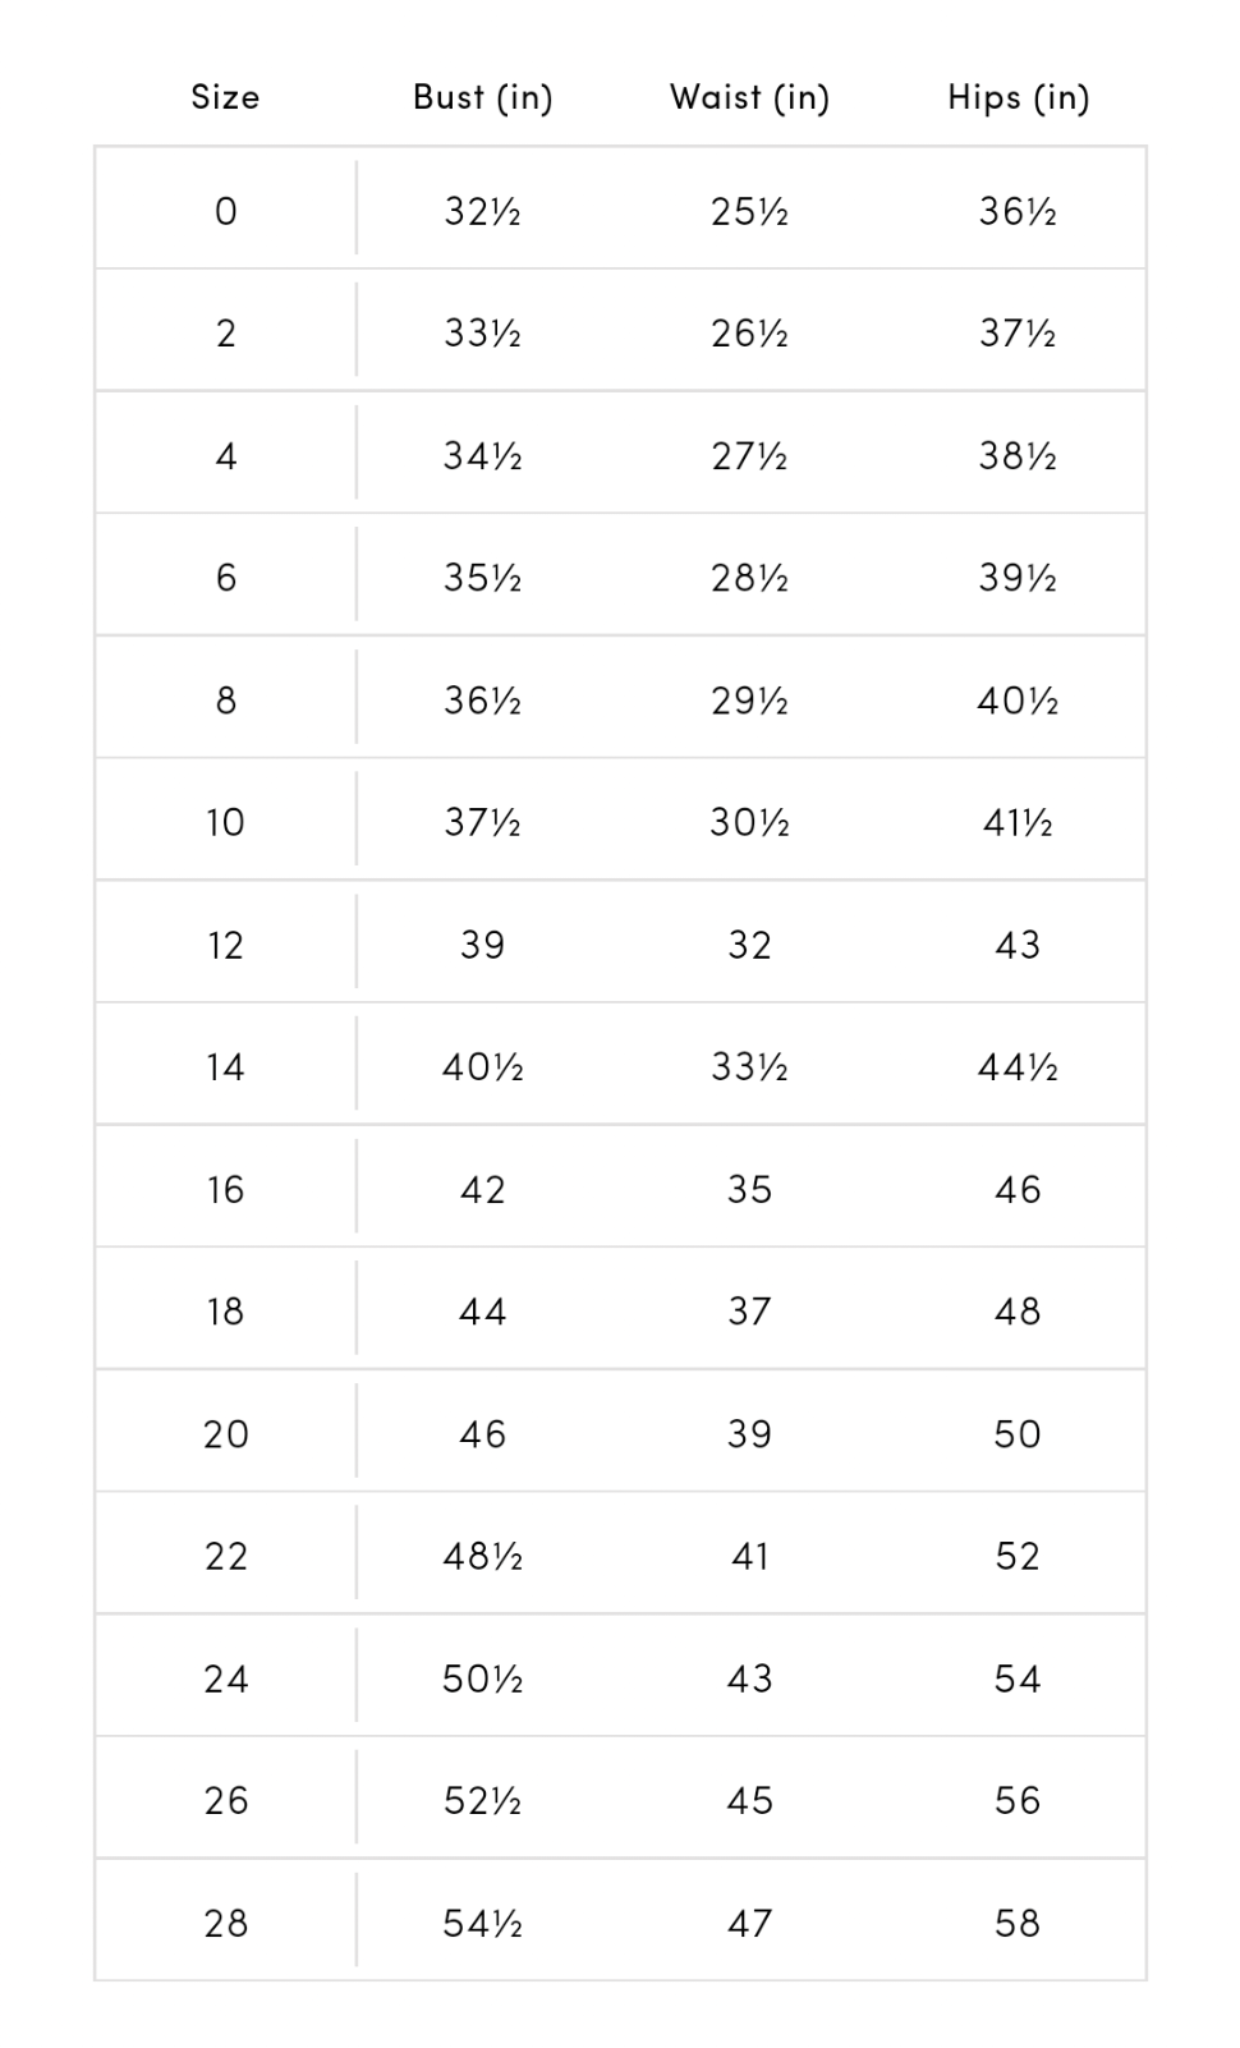Screen dimensions: 1240x2048
Task: Click the bust value 42 for size 16
Action: click(x=482, y=1189)
